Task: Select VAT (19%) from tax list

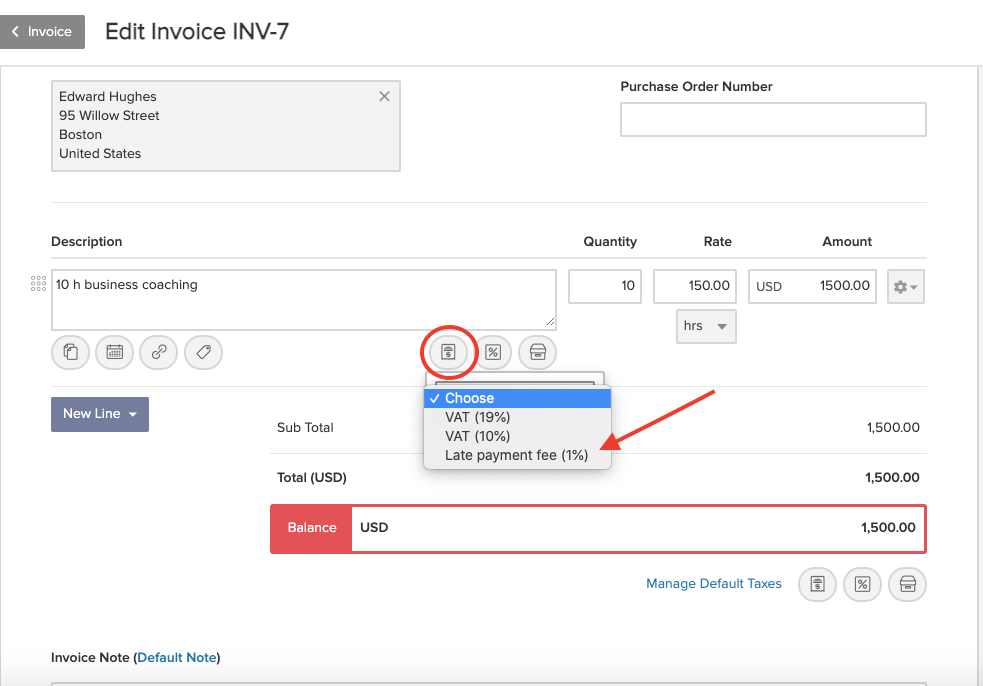Action: point(517,417)
